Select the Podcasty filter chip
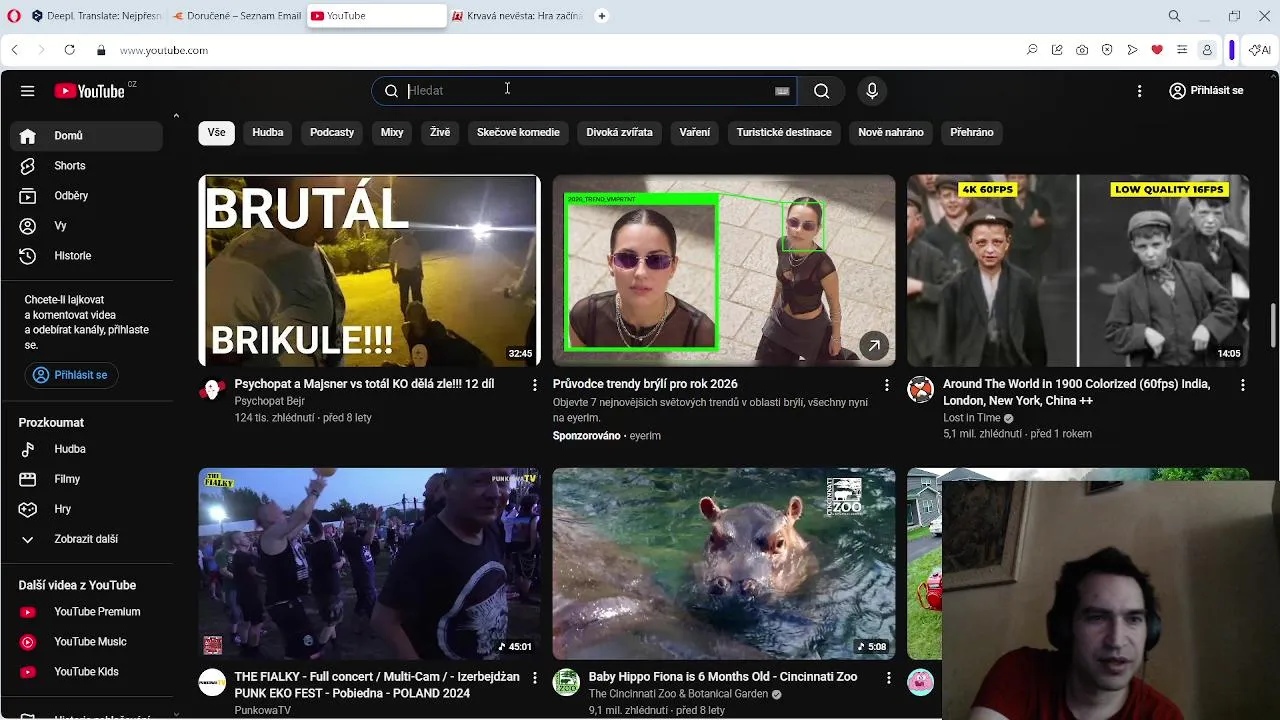 tap(332, 132)
